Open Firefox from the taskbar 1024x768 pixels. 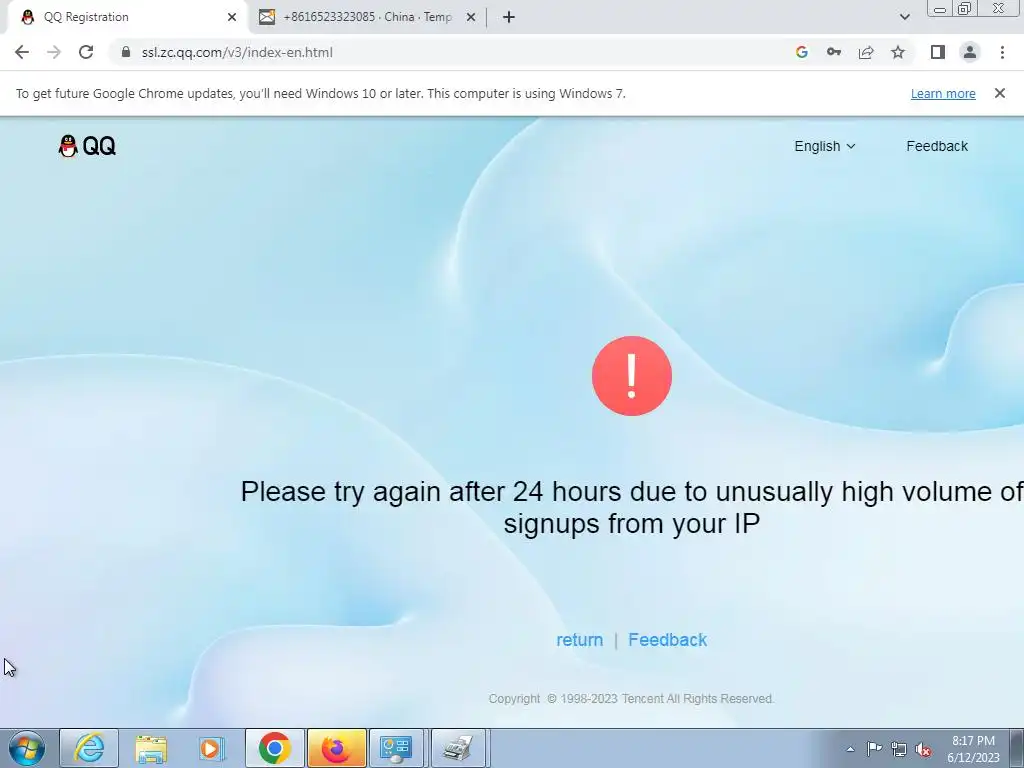336,748
